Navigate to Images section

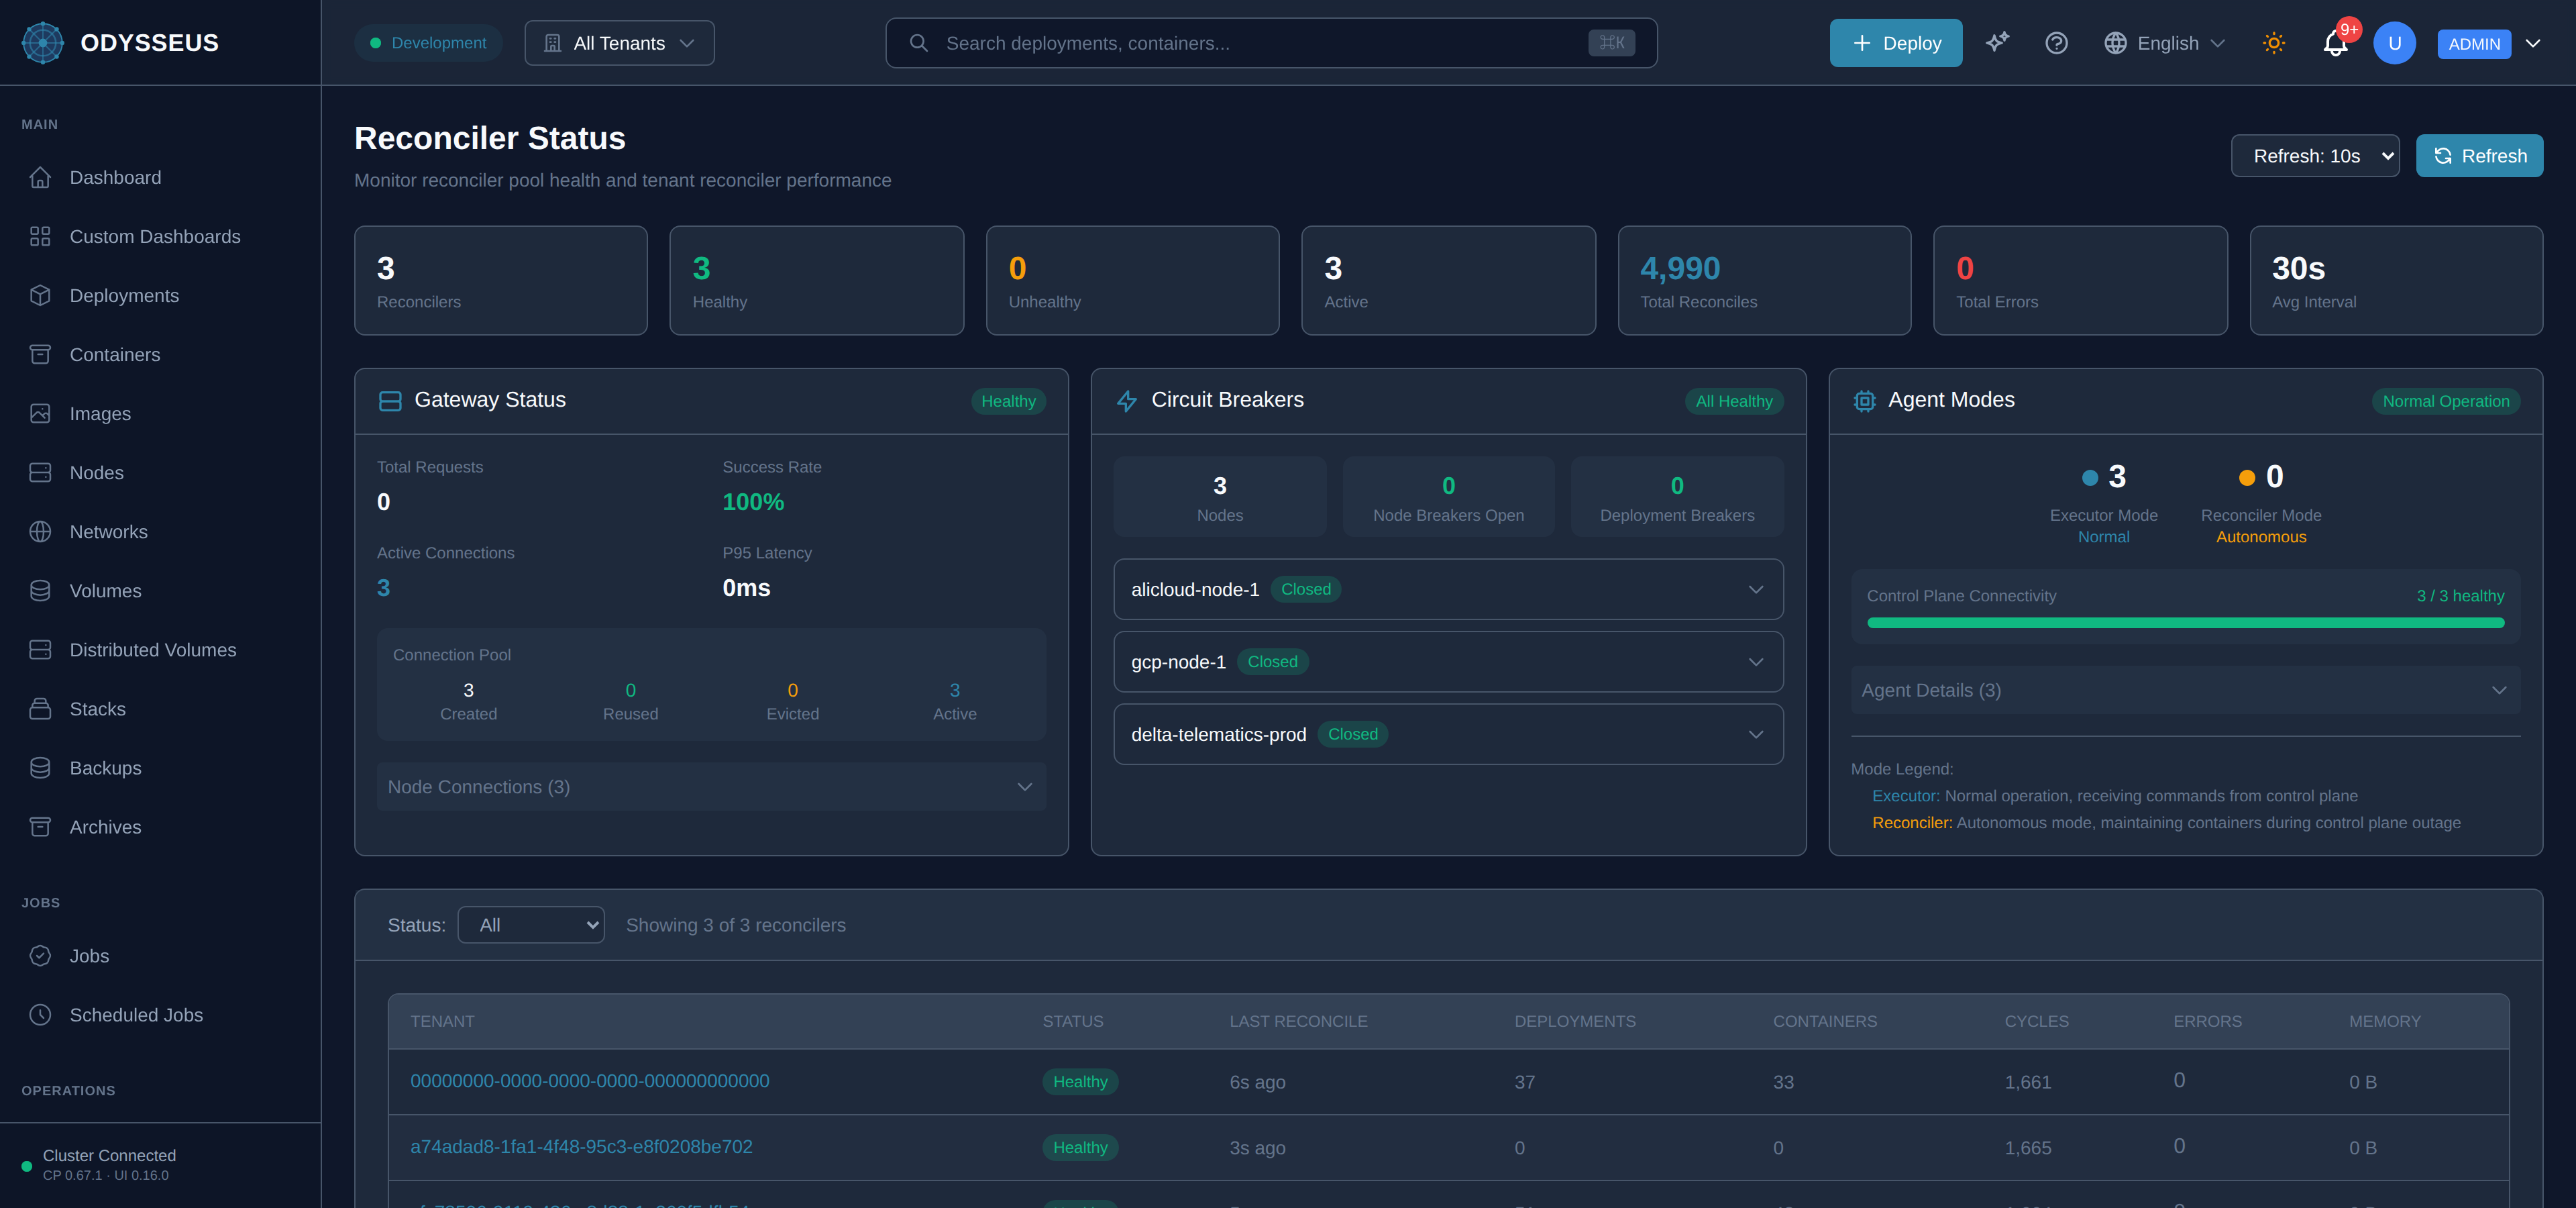pyautogui.click(x=160, y=413)
